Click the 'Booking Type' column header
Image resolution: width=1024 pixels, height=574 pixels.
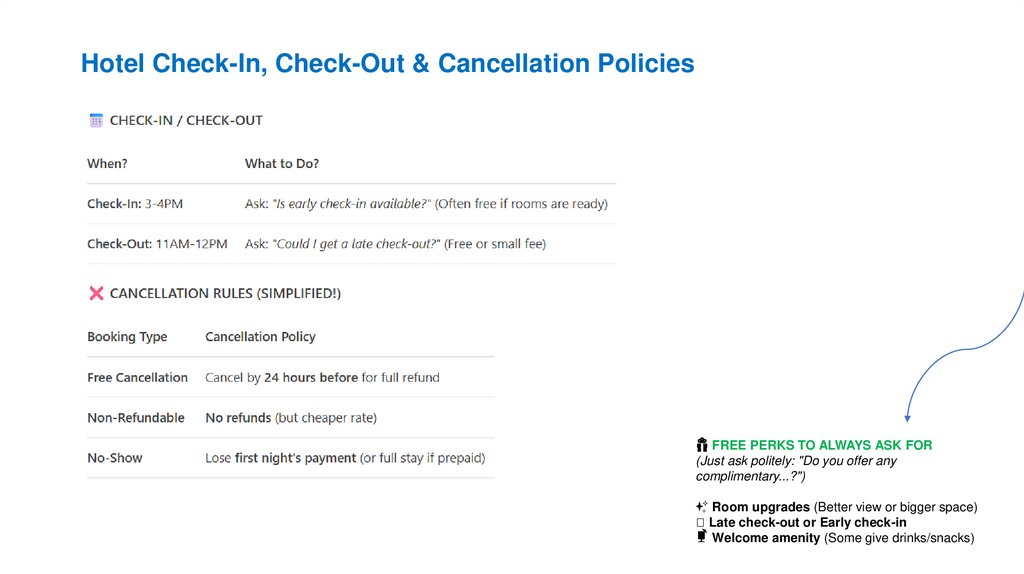coord(127,337)
